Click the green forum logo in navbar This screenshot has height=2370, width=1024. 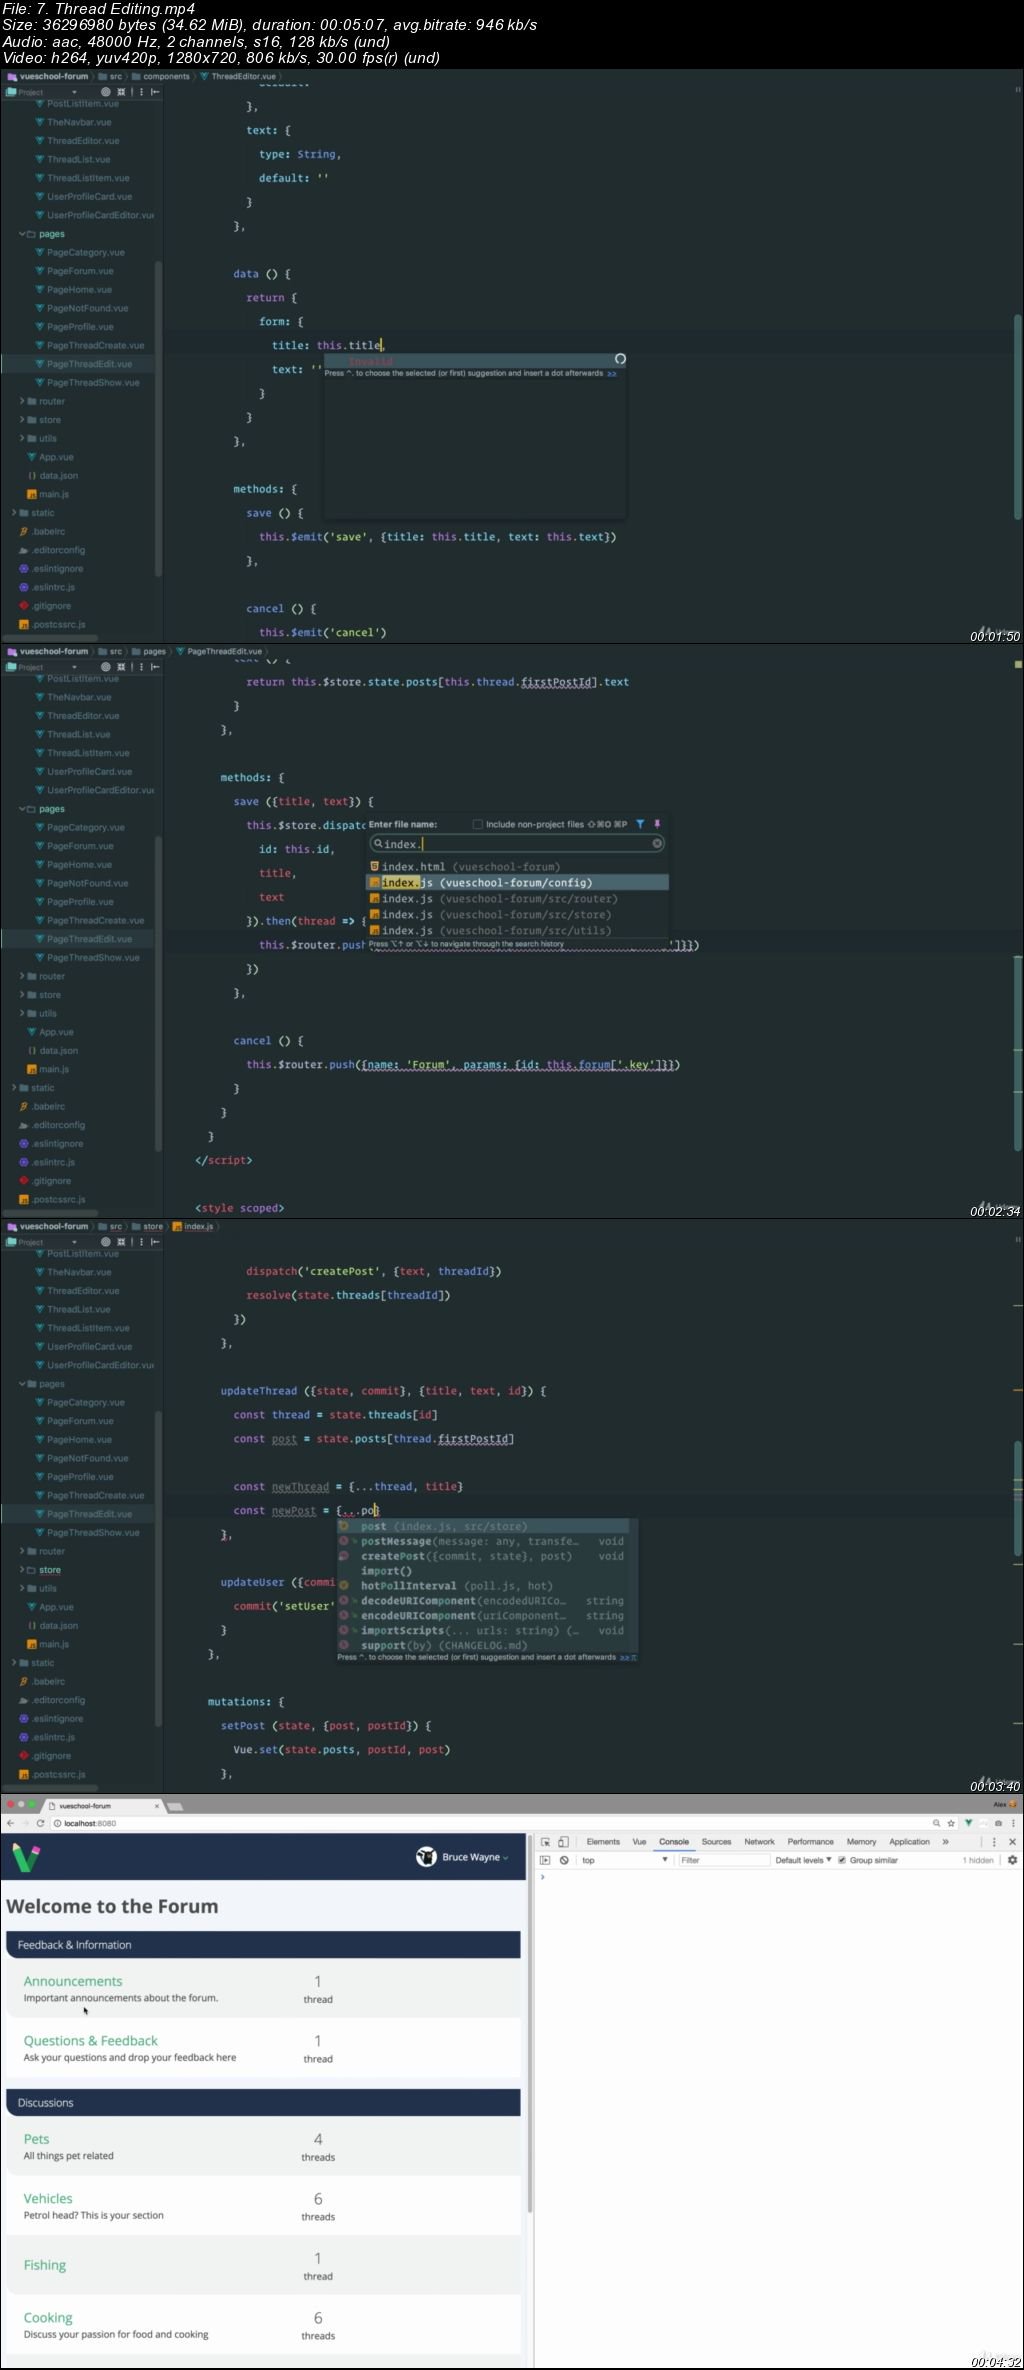tap(26, 1858)
